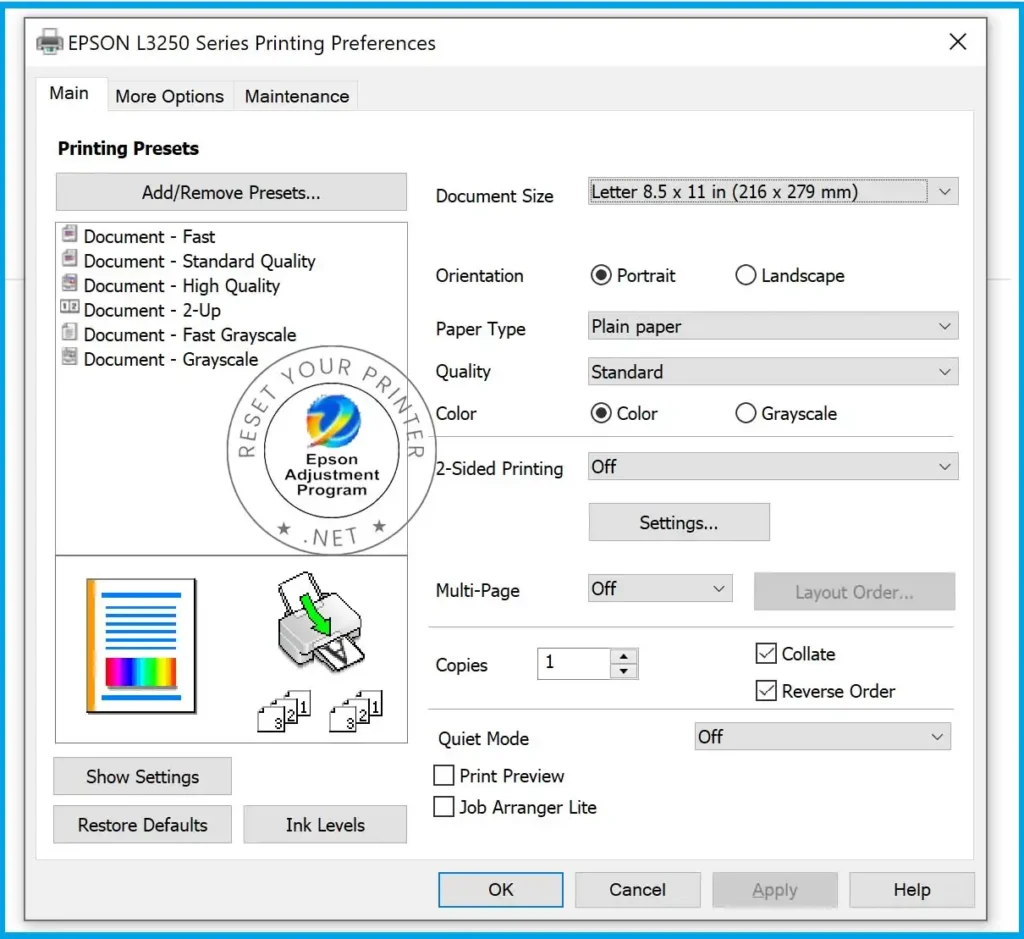
Task: Check the Ink Levels
Action: tap(325, 825)
